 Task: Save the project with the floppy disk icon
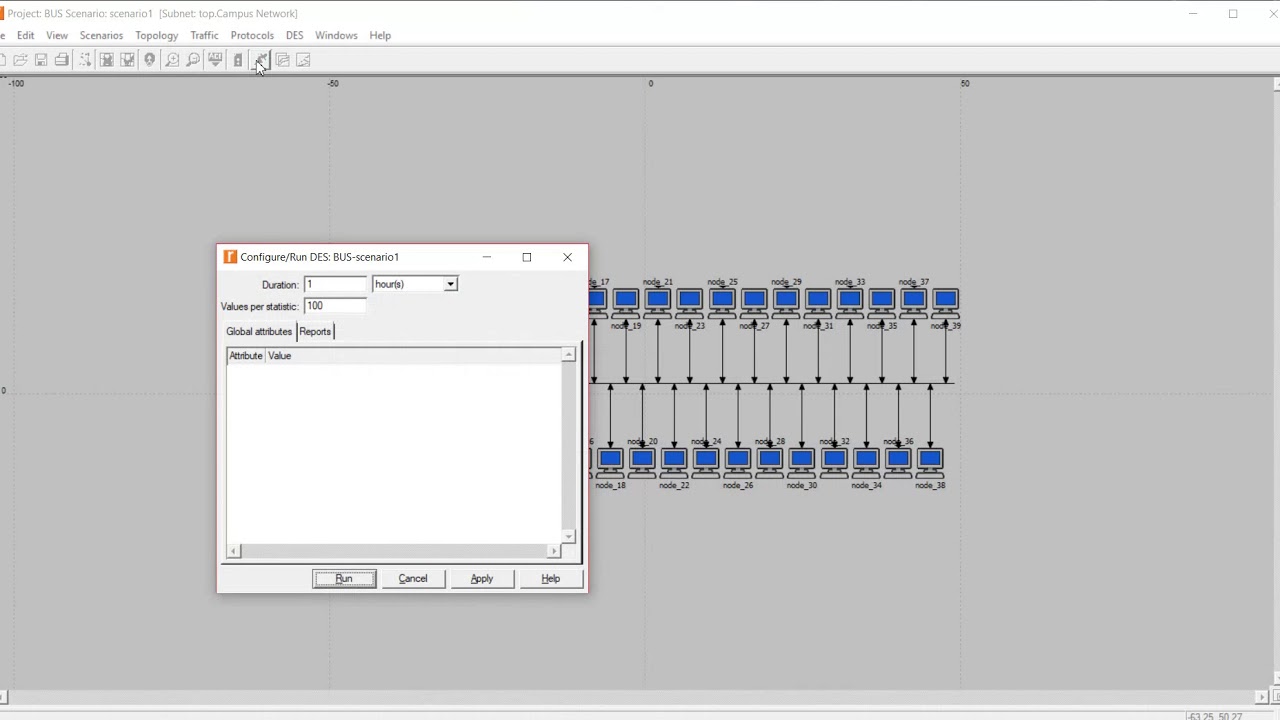(41, 60)
